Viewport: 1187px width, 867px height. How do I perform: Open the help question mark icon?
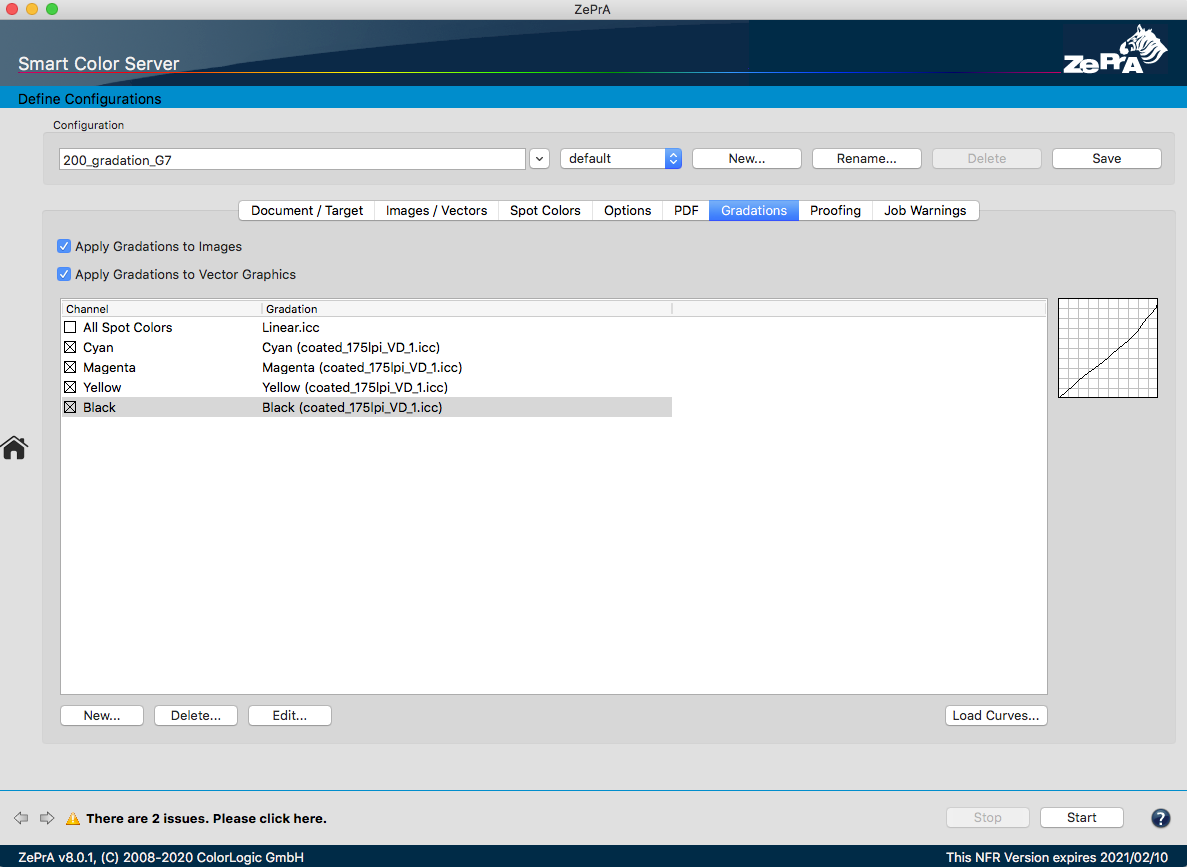point(1160,818)
